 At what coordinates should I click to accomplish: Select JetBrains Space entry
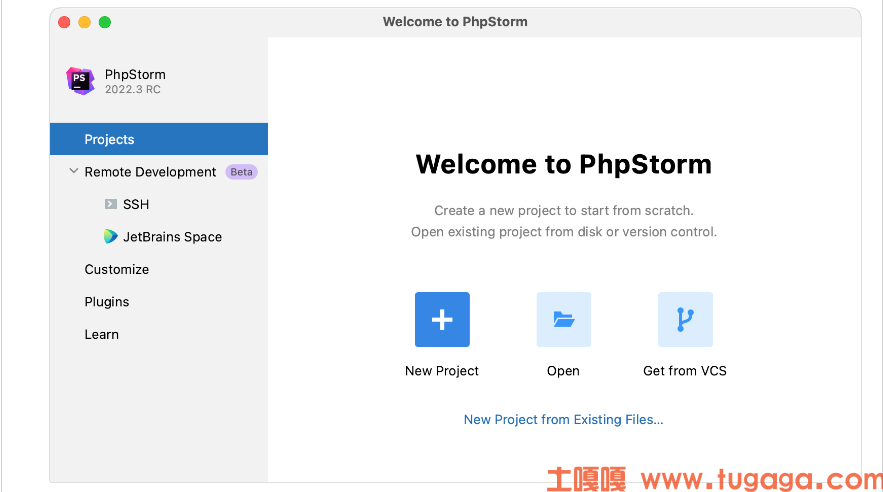pyautogui.click(x=172, y=237)
